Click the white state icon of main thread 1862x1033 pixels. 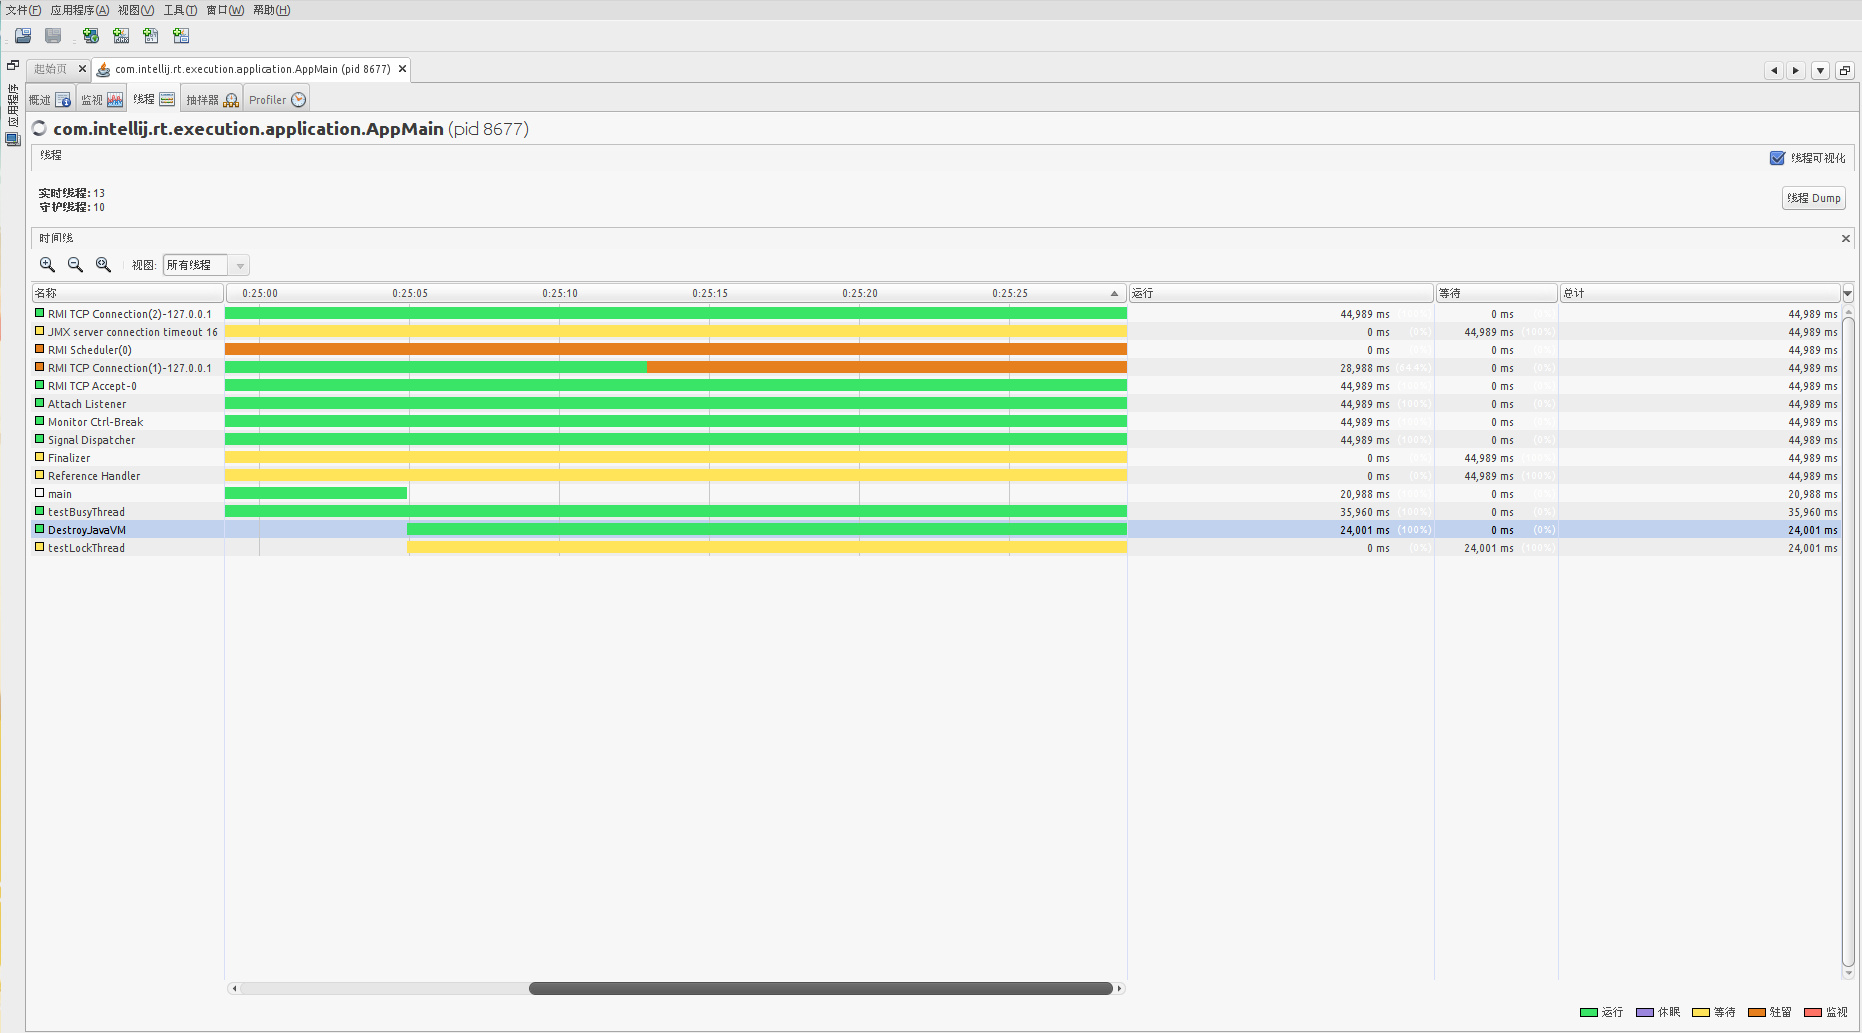pos(40,493)
